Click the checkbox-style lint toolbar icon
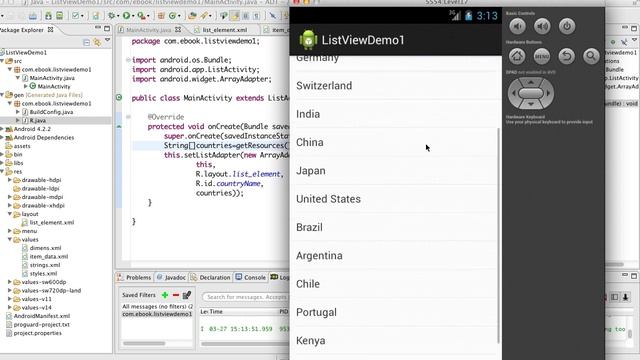Screen dimensions: 640x360 pos(76,16)
